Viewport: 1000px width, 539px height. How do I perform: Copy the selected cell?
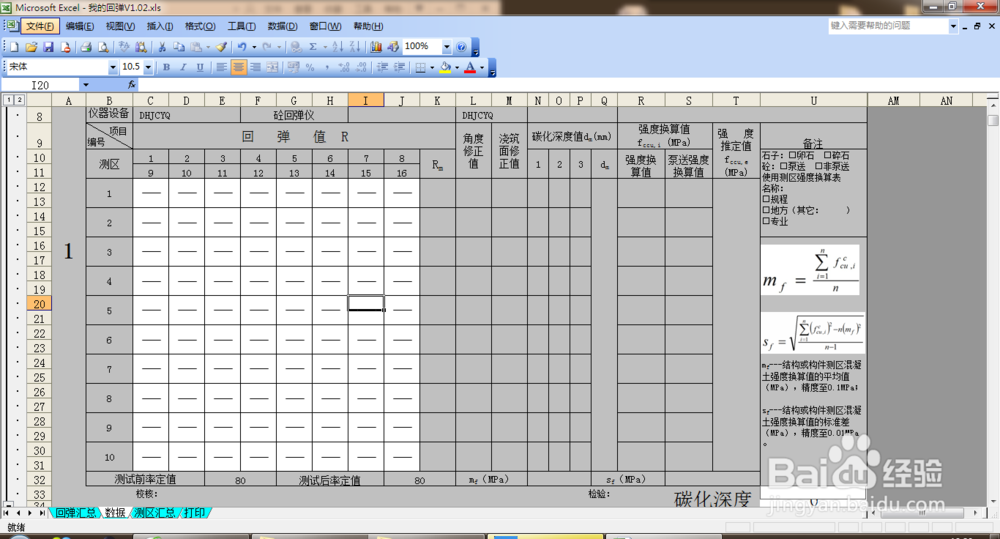click(x=179, y=47)
